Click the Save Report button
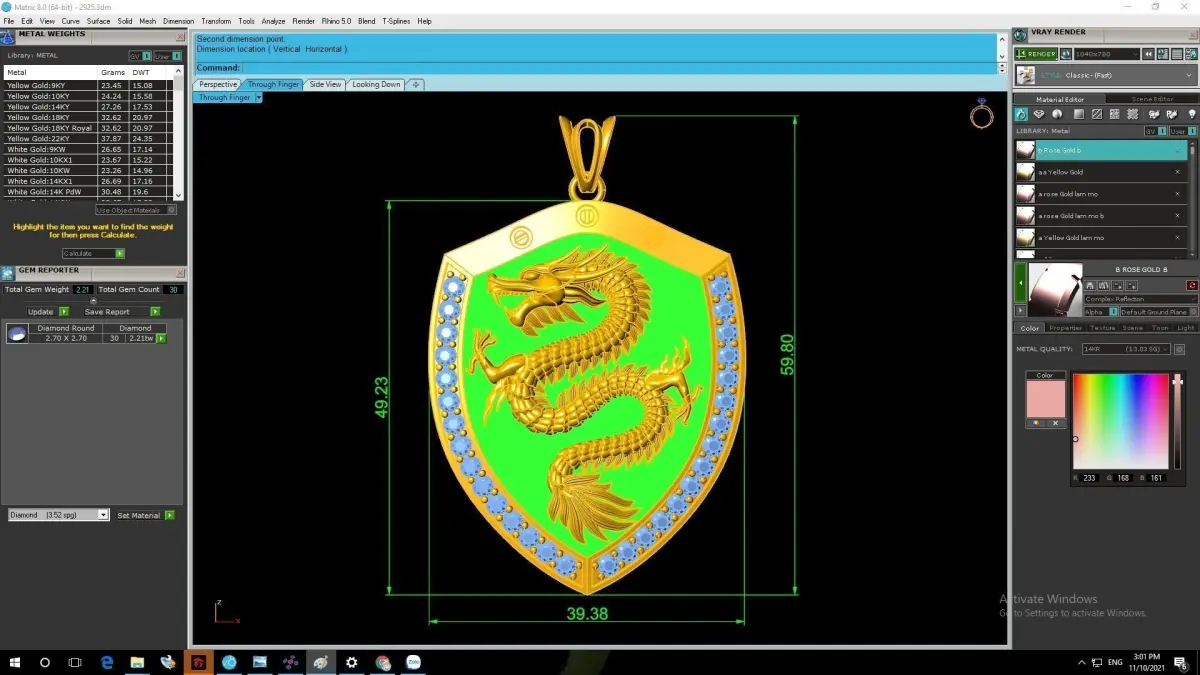The width and height of the screenshot is (1200, 675). (x=107, y=311)
